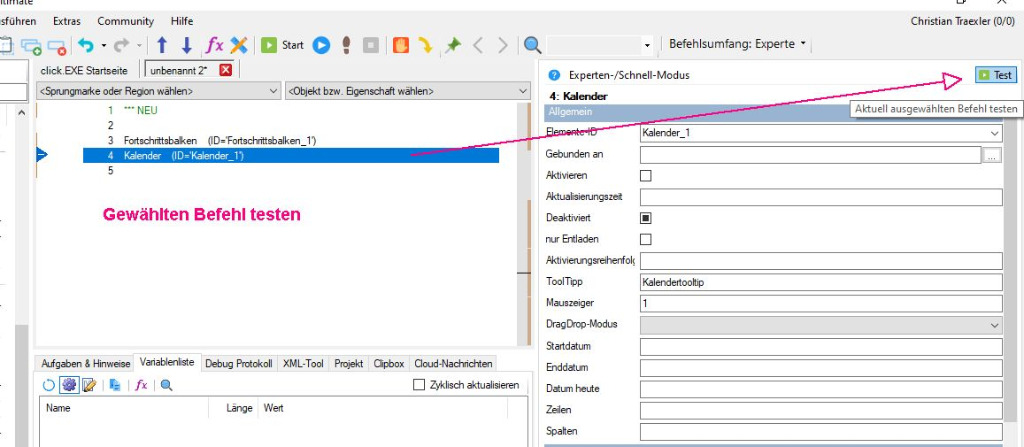The height and width of the screenshot is (447, 1024).
Task: Click into the ToolTipp text field
Action: coord(820,283)
